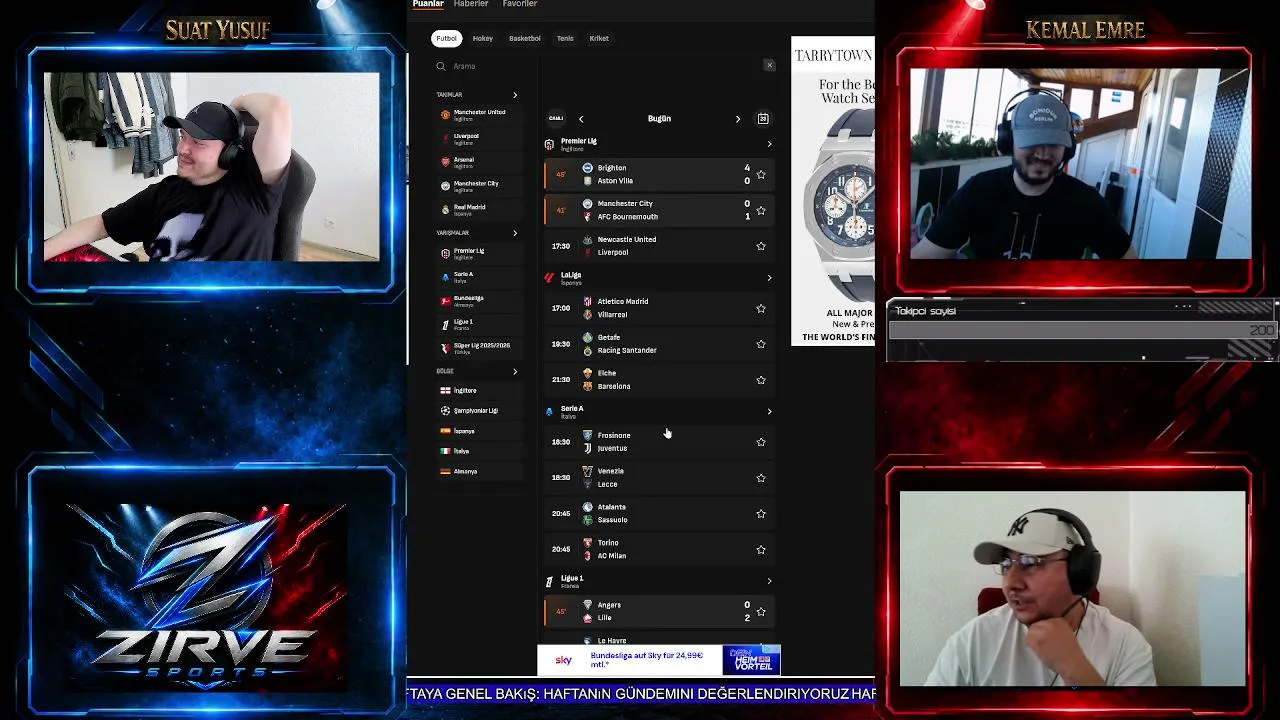The image size is (1280, 720).
Task: Switch to the Puanlar tab
Action: click(428, 4)
